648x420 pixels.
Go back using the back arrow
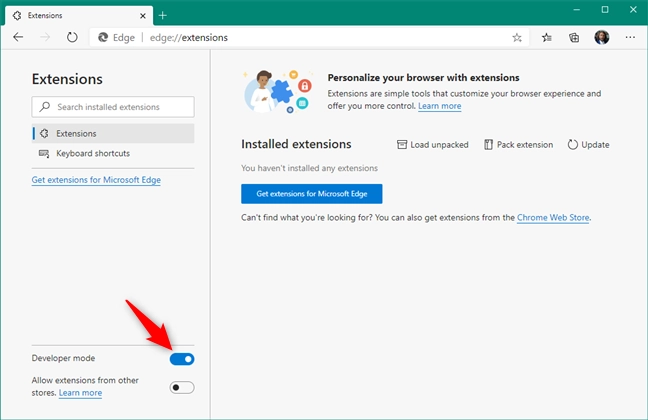18,38
